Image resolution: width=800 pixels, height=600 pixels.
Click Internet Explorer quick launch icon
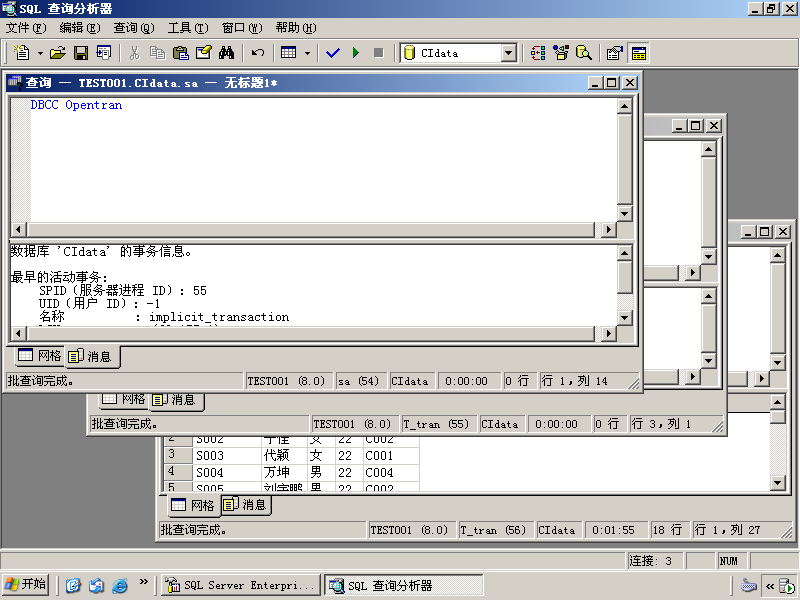[119, 585]
